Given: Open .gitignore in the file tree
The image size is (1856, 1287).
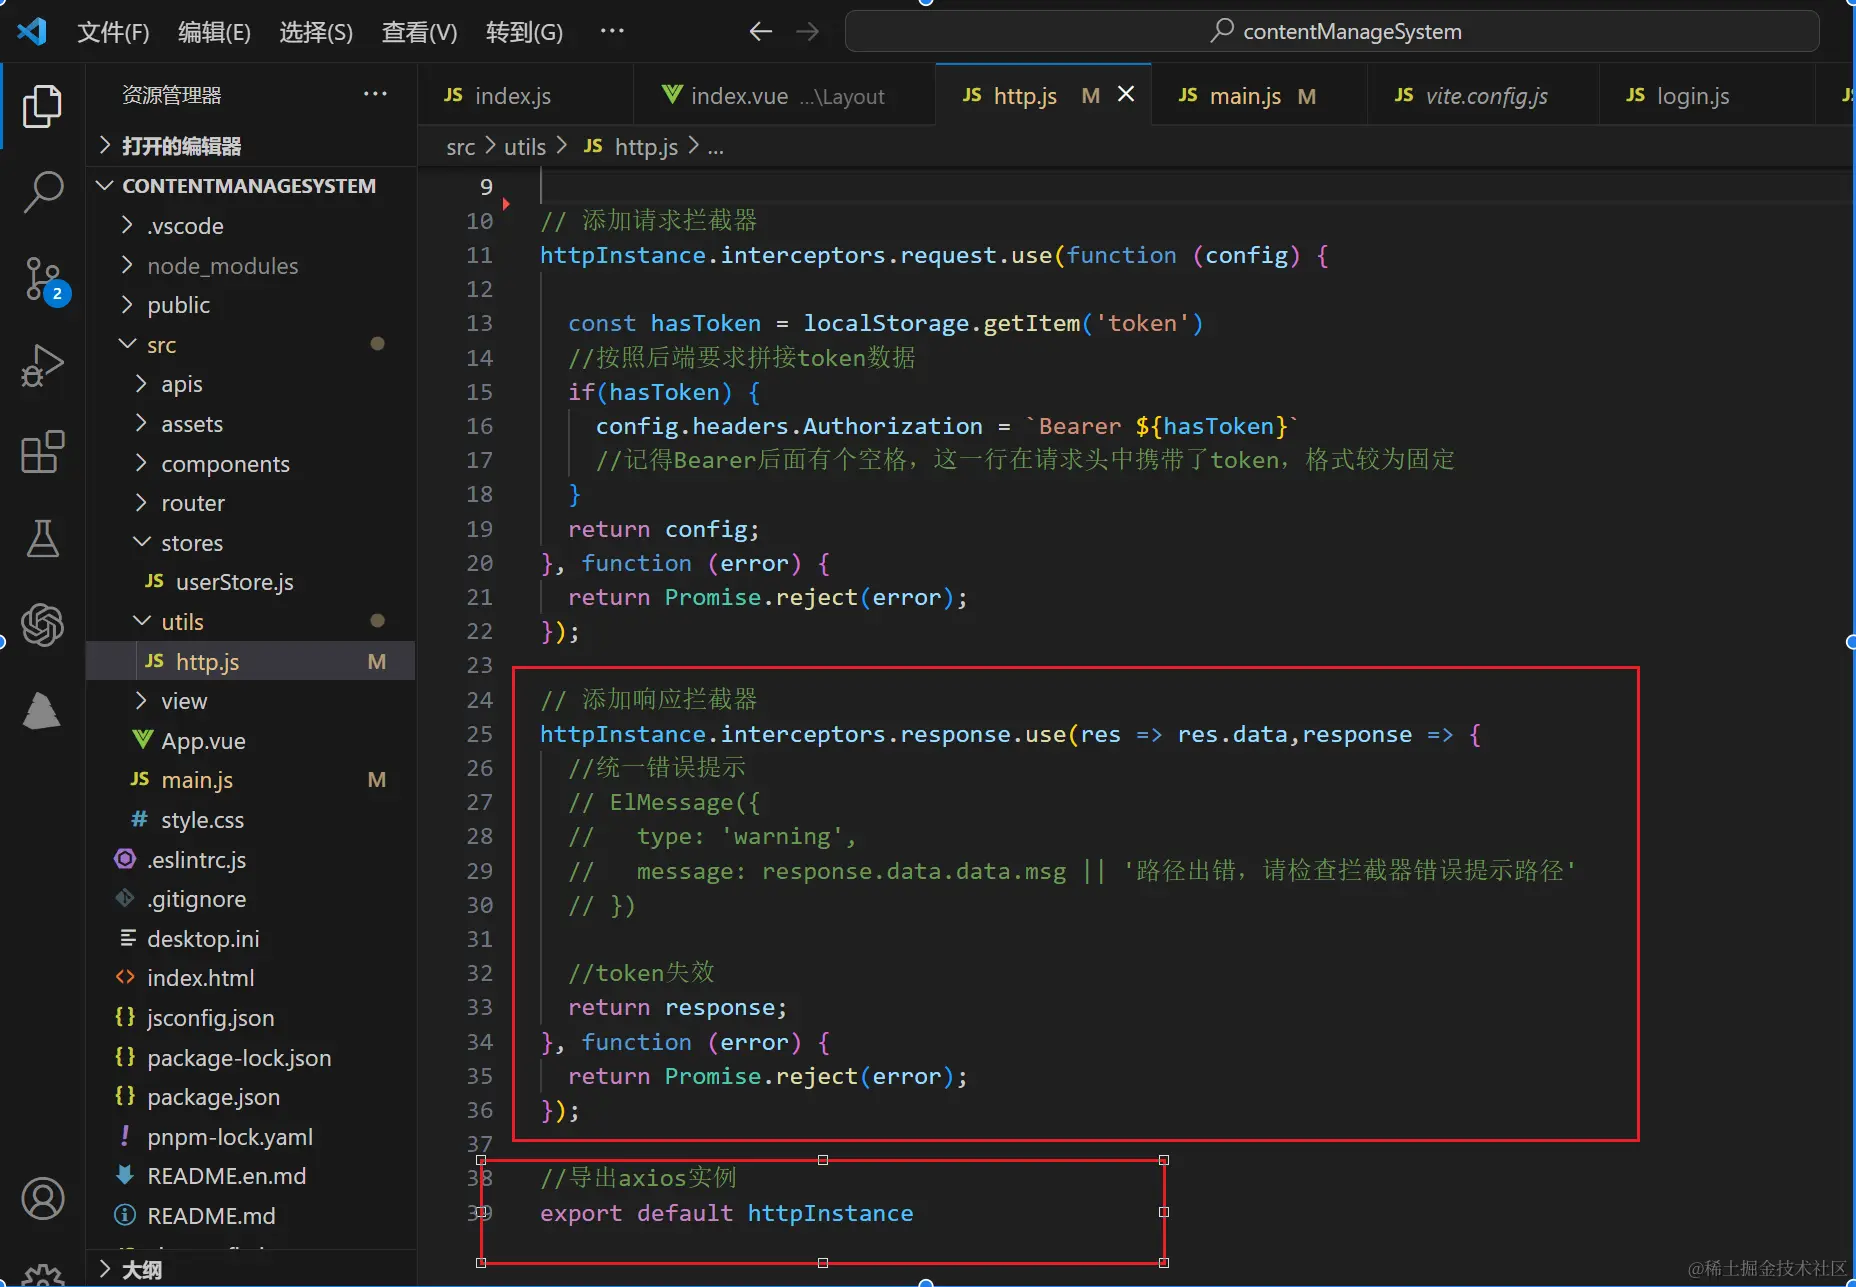Looking at the screenshot, I should (x=250, y=899).
